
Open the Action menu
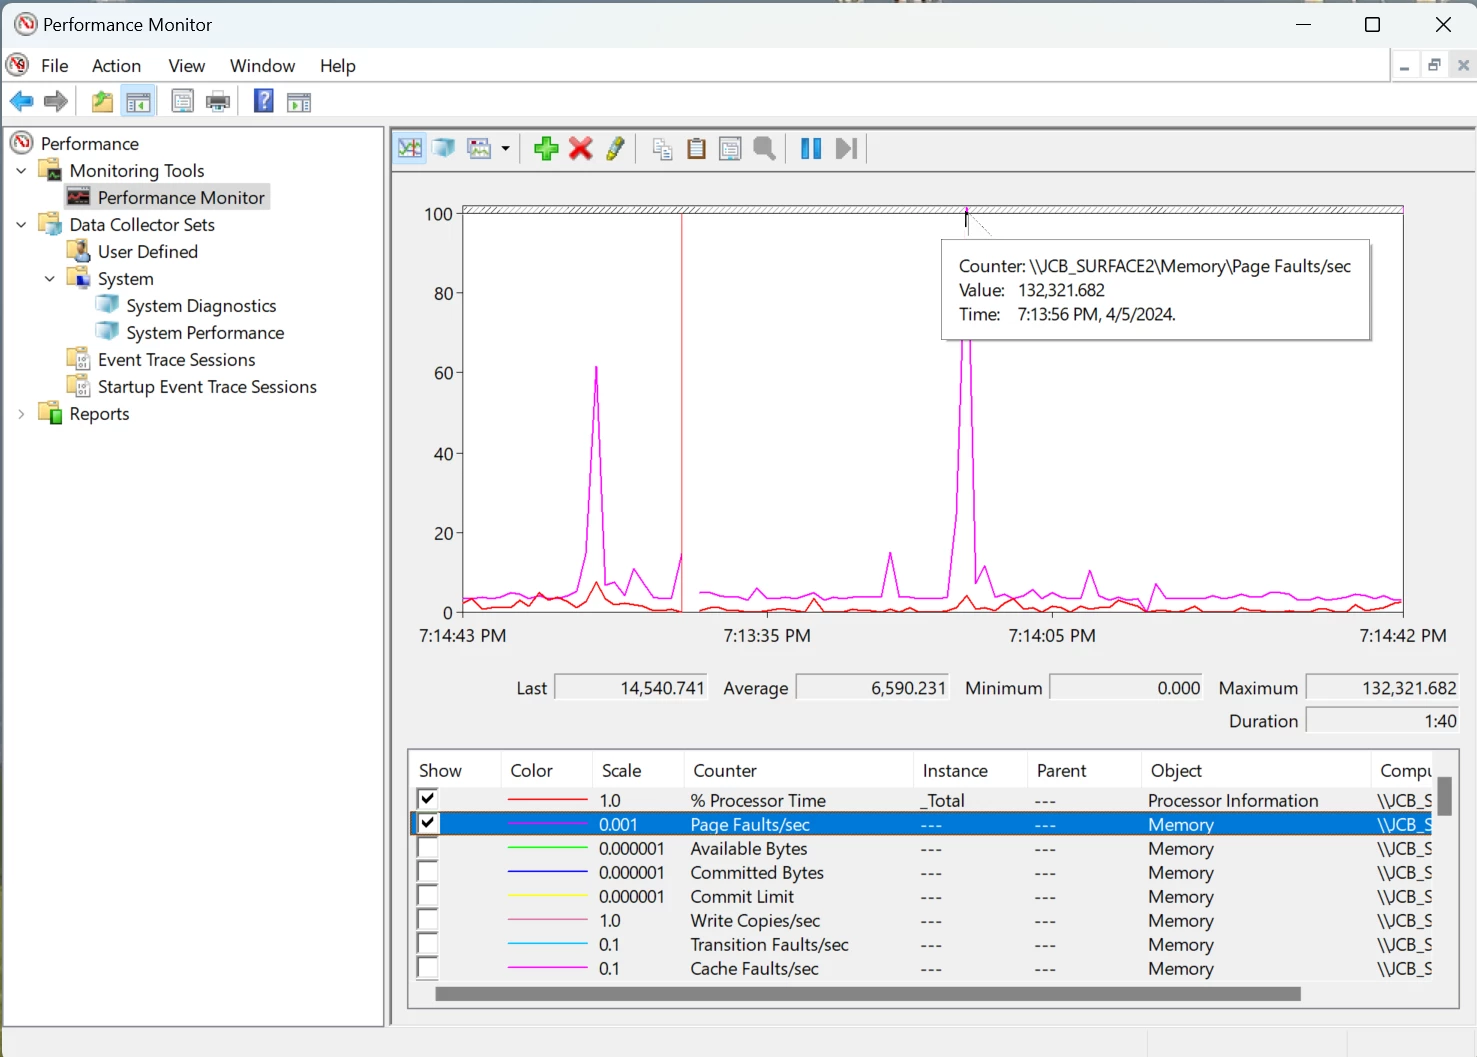[116, 66]
